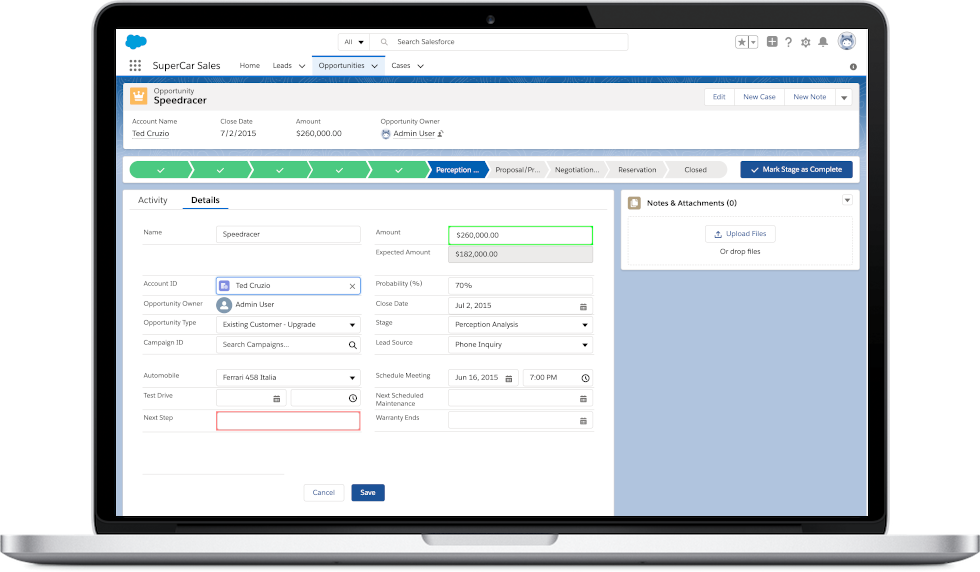Click the Upload Files button
This screenshot has width=980, height=572.
click(740, 234)
